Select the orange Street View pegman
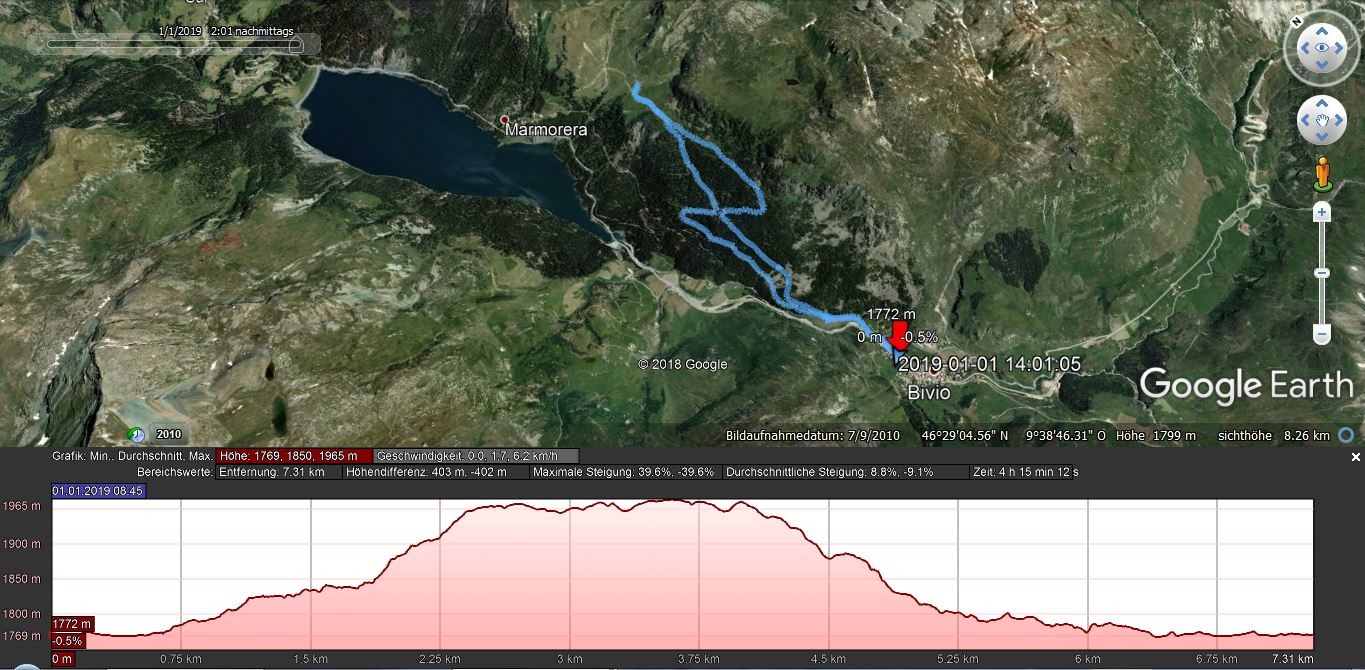The width and height of the screenshot is (1365, 670). pyautogui.click(x=1322, y=173)
